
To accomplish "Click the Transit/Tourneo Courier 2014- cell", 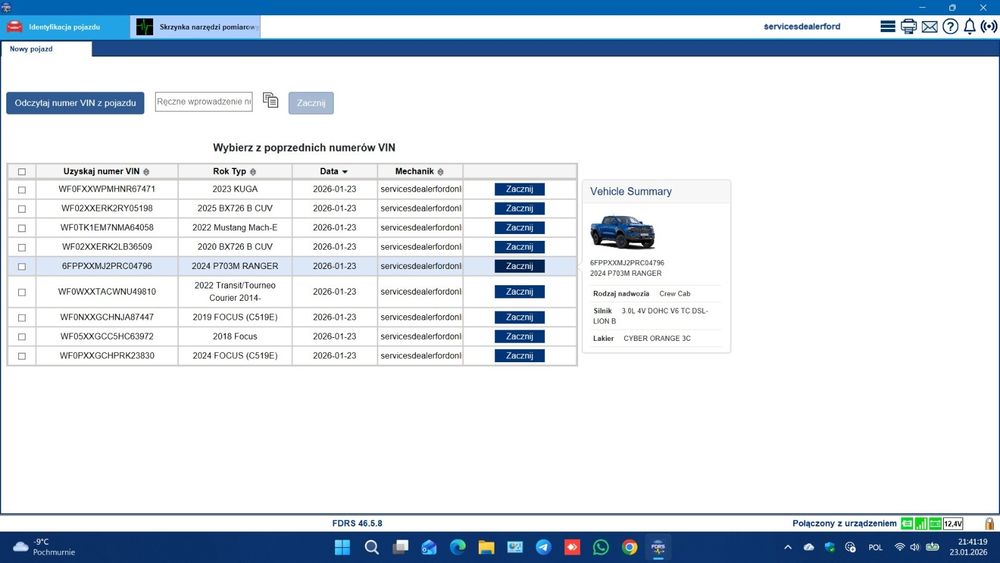I will pos(235,291).
